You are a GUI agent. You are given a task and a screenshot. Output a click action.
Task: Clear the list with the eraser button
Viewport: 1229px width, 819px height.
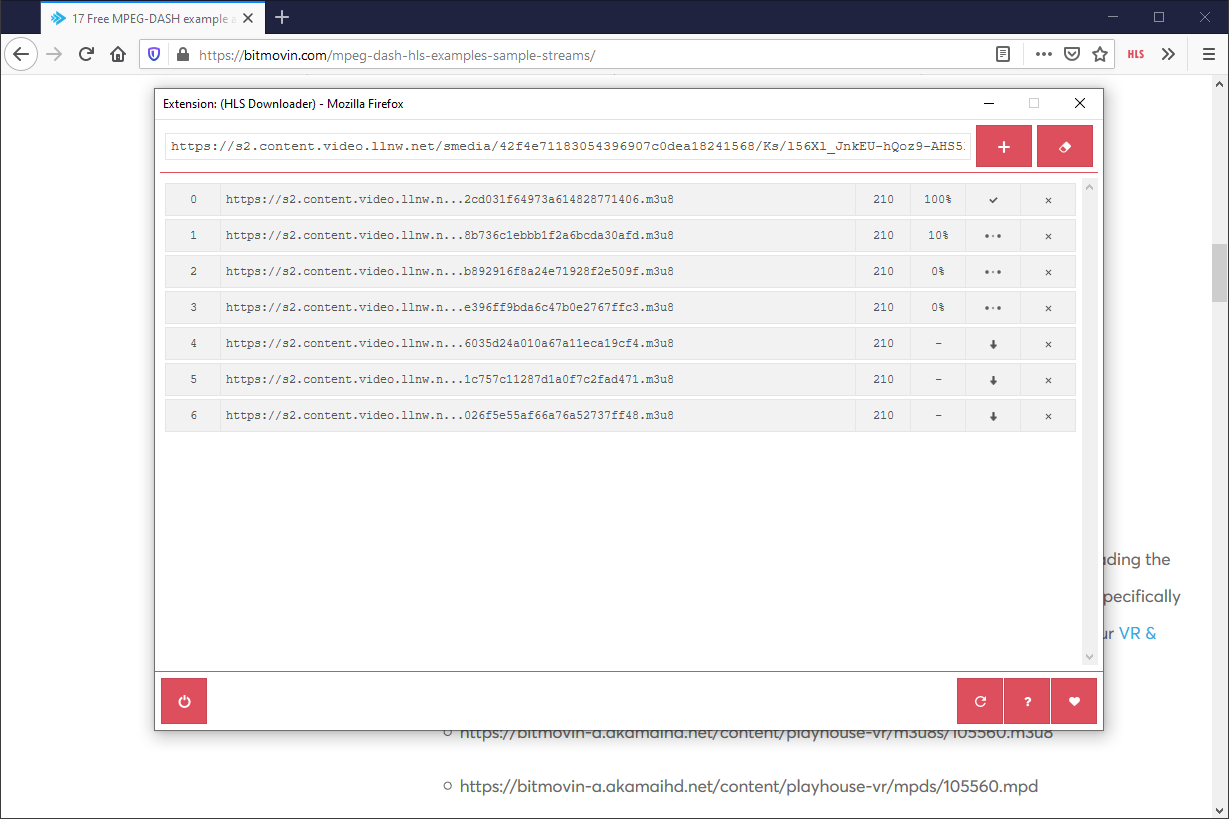click(1065, 146)
